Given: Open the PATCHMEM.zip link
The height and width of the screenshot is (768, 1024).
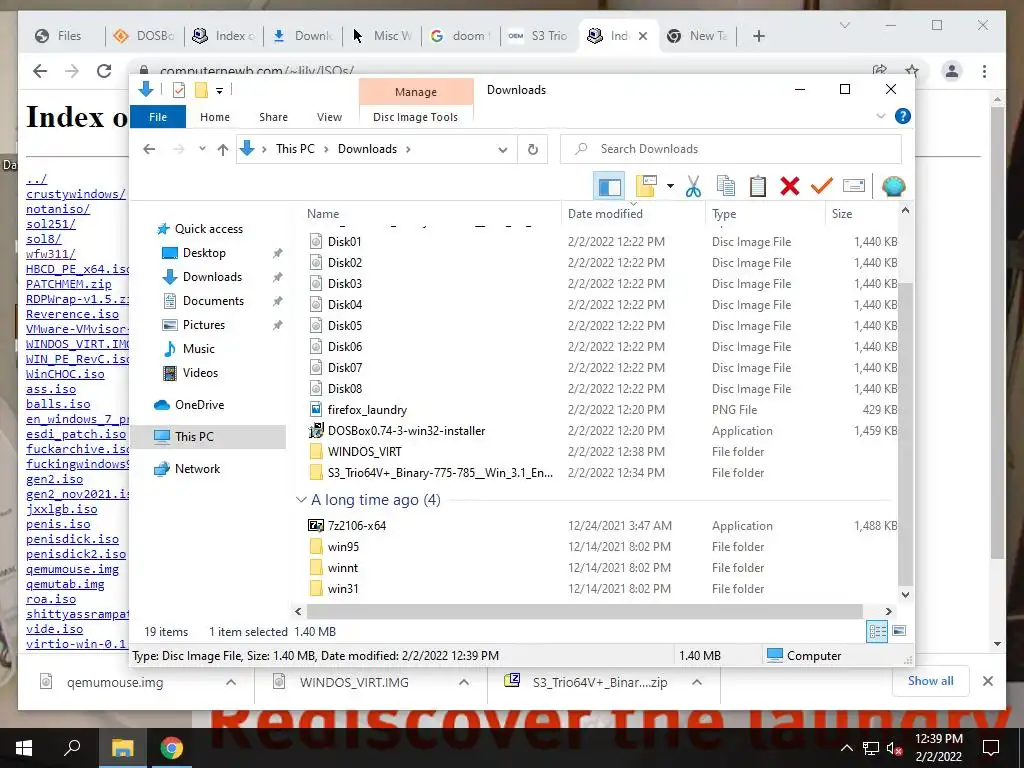Looking at the screenshot, I should tap(69, 284).
